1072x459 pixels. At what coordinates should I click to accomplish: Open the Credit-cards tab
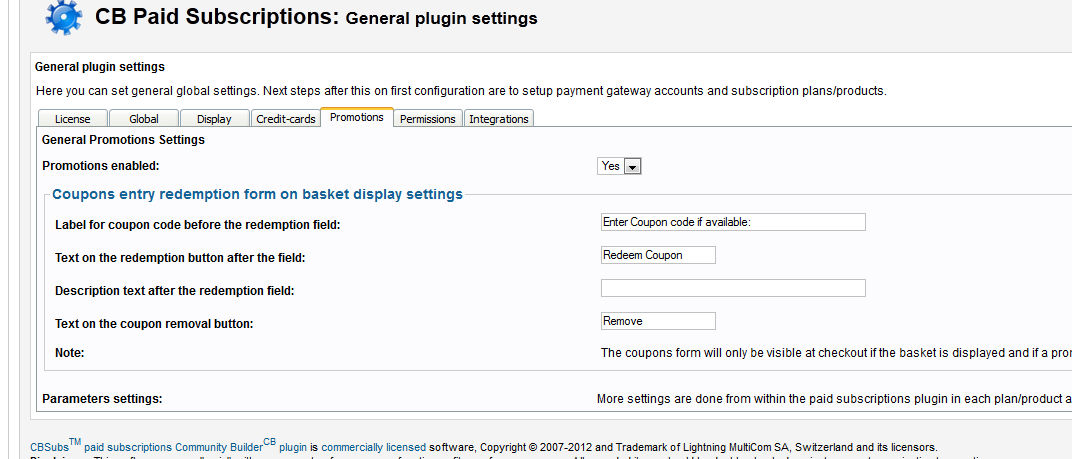point(286,118)
